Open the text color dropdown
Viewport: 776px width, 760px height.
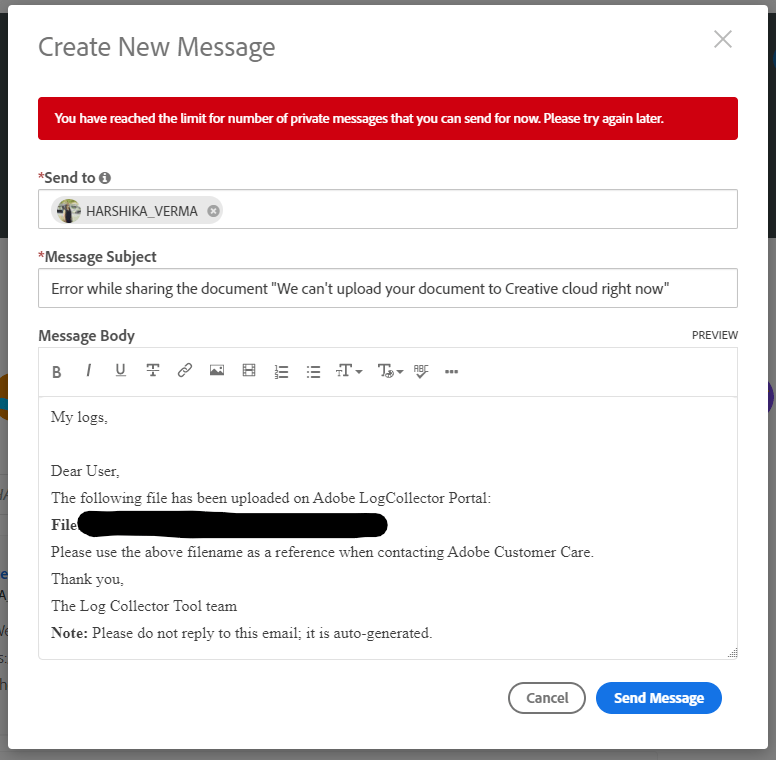390,371
